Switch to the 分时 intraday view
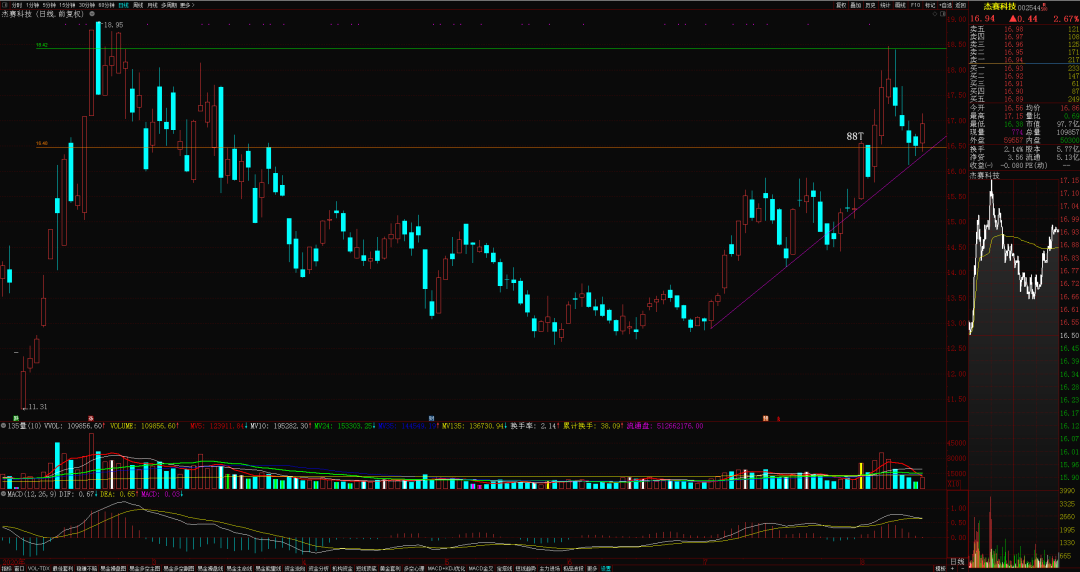The width and height of the screenshot is (1080, 572). click(x=17, y=5)
